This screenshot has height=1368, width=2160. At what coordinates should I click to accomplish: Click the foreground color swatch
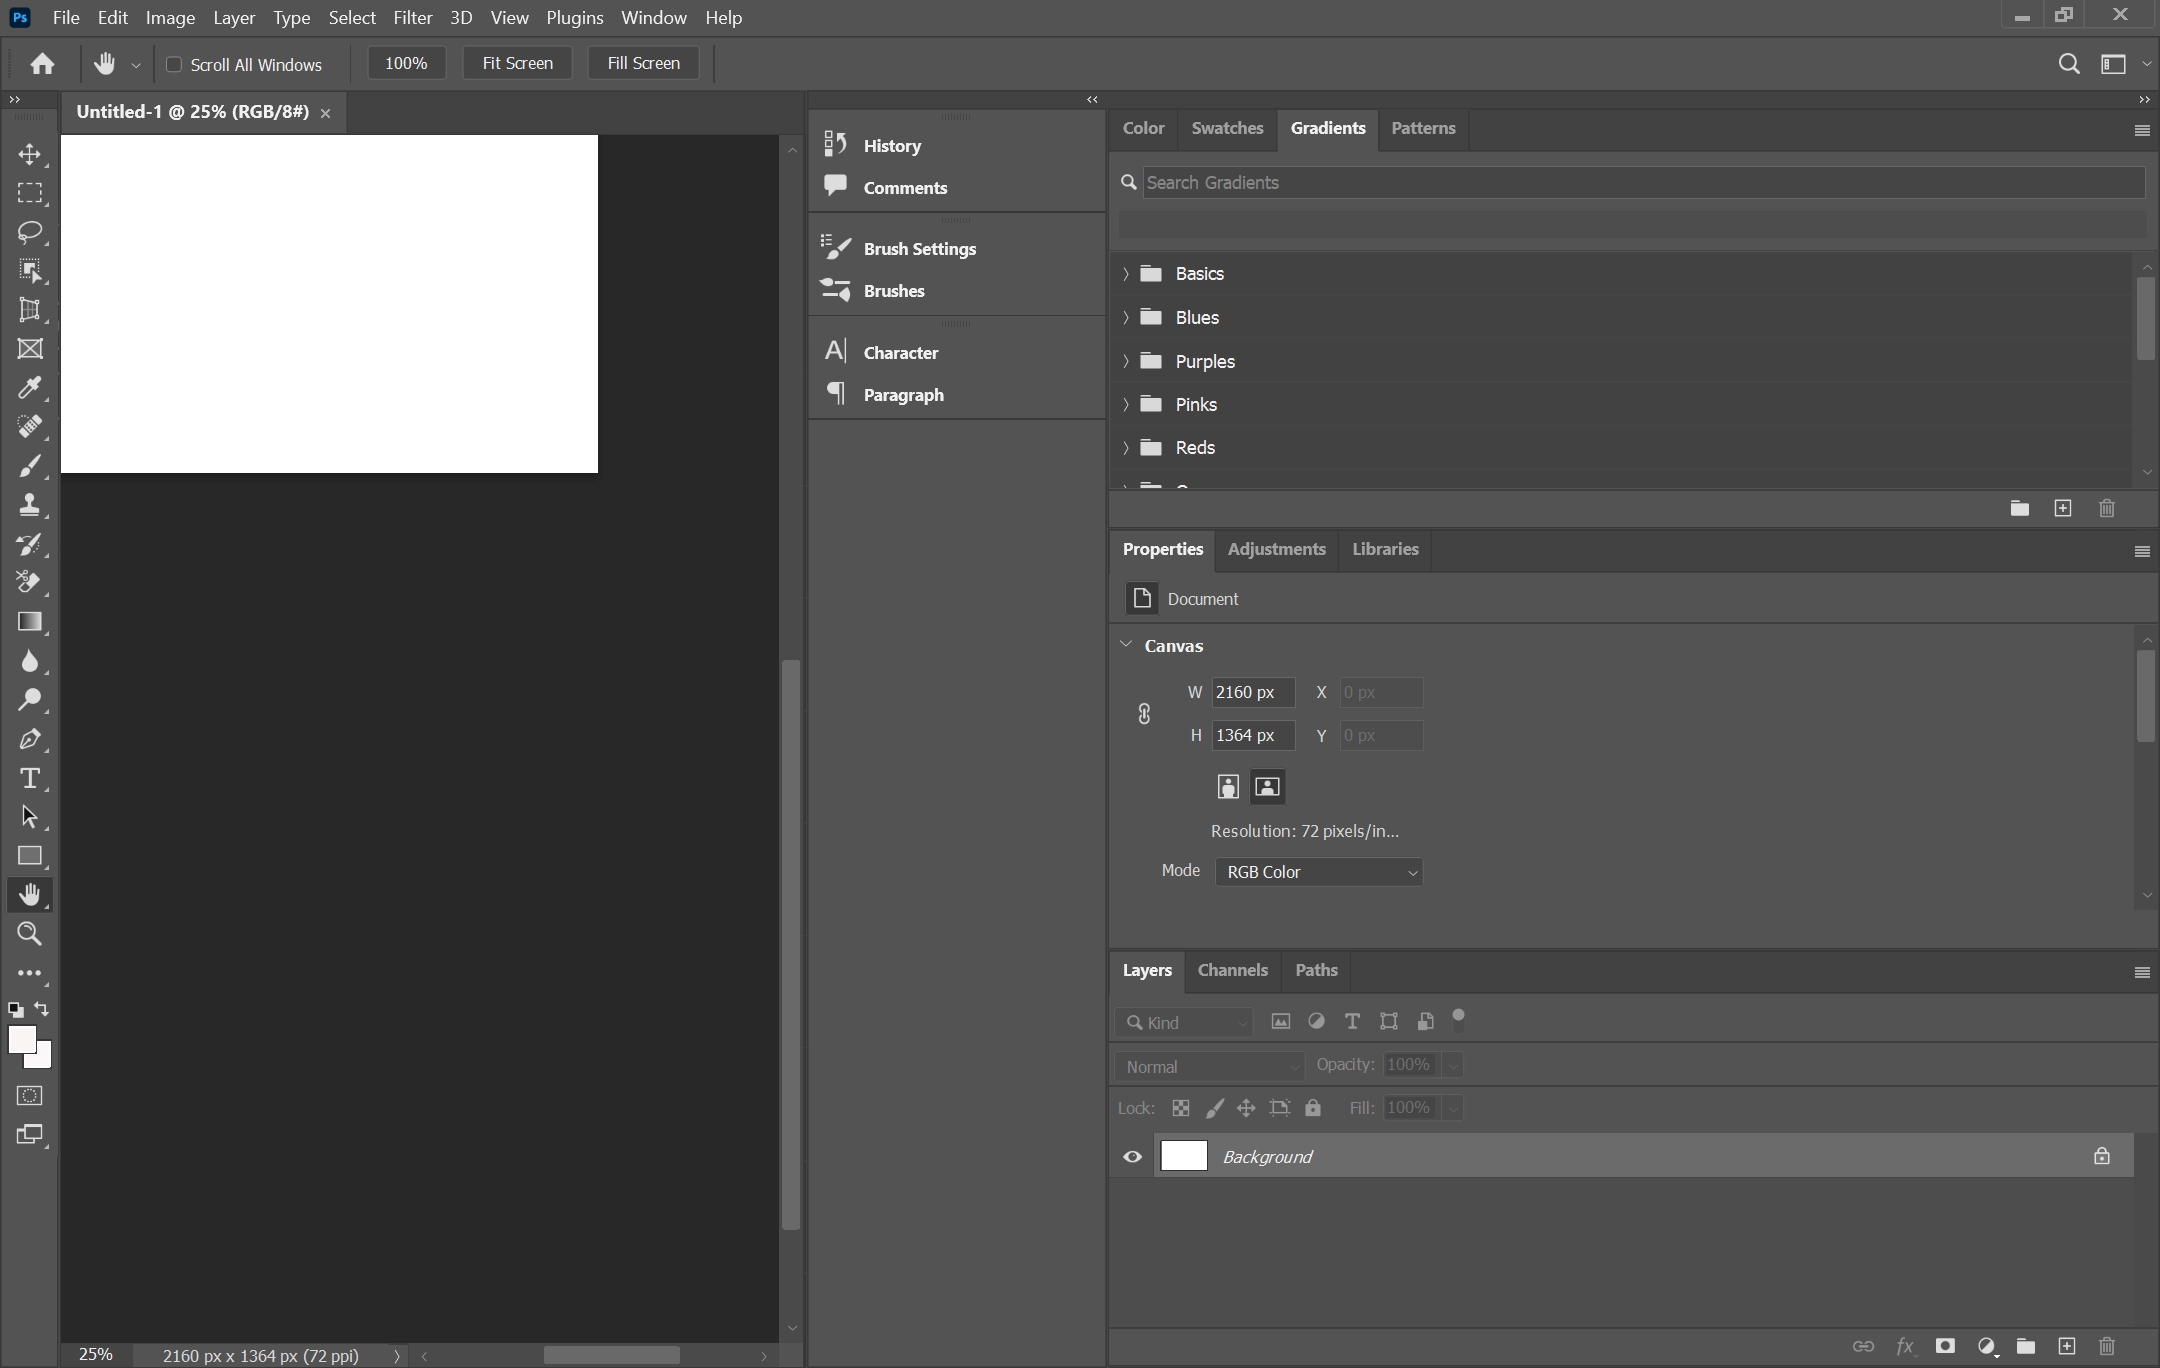20,1040
